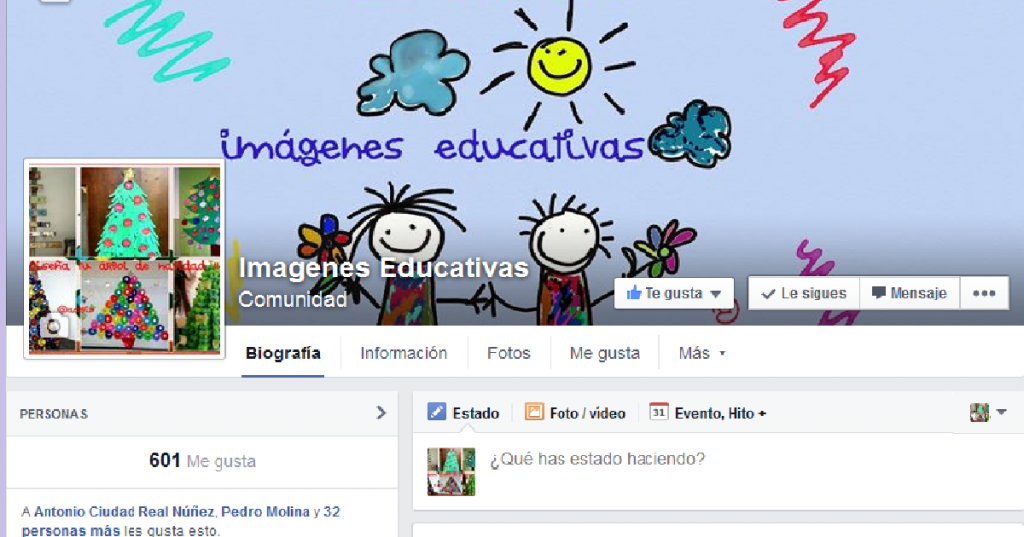Go to the Biografía tab
1024x537 pixels.
[x=283, y=353]
